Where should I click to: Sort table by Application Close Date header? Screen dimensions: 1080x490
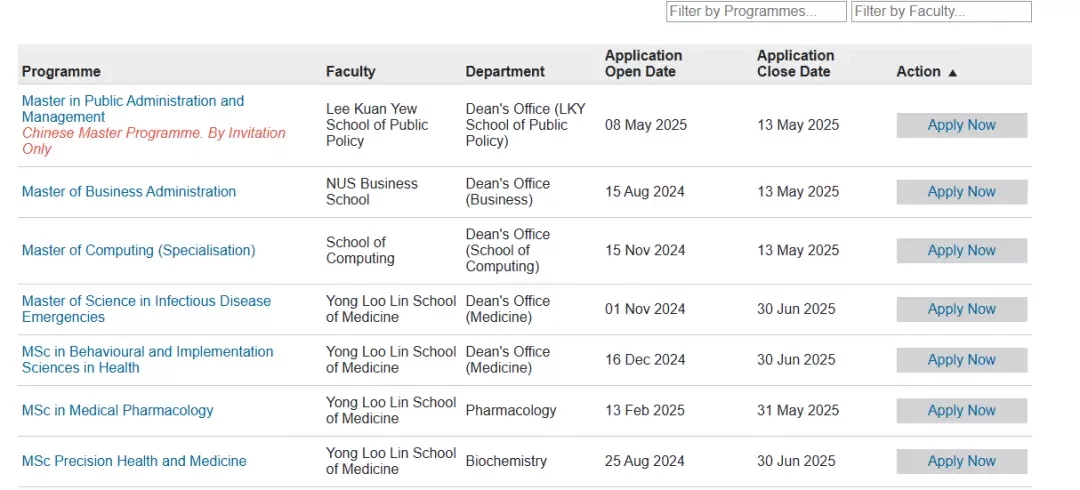[796, 63]
